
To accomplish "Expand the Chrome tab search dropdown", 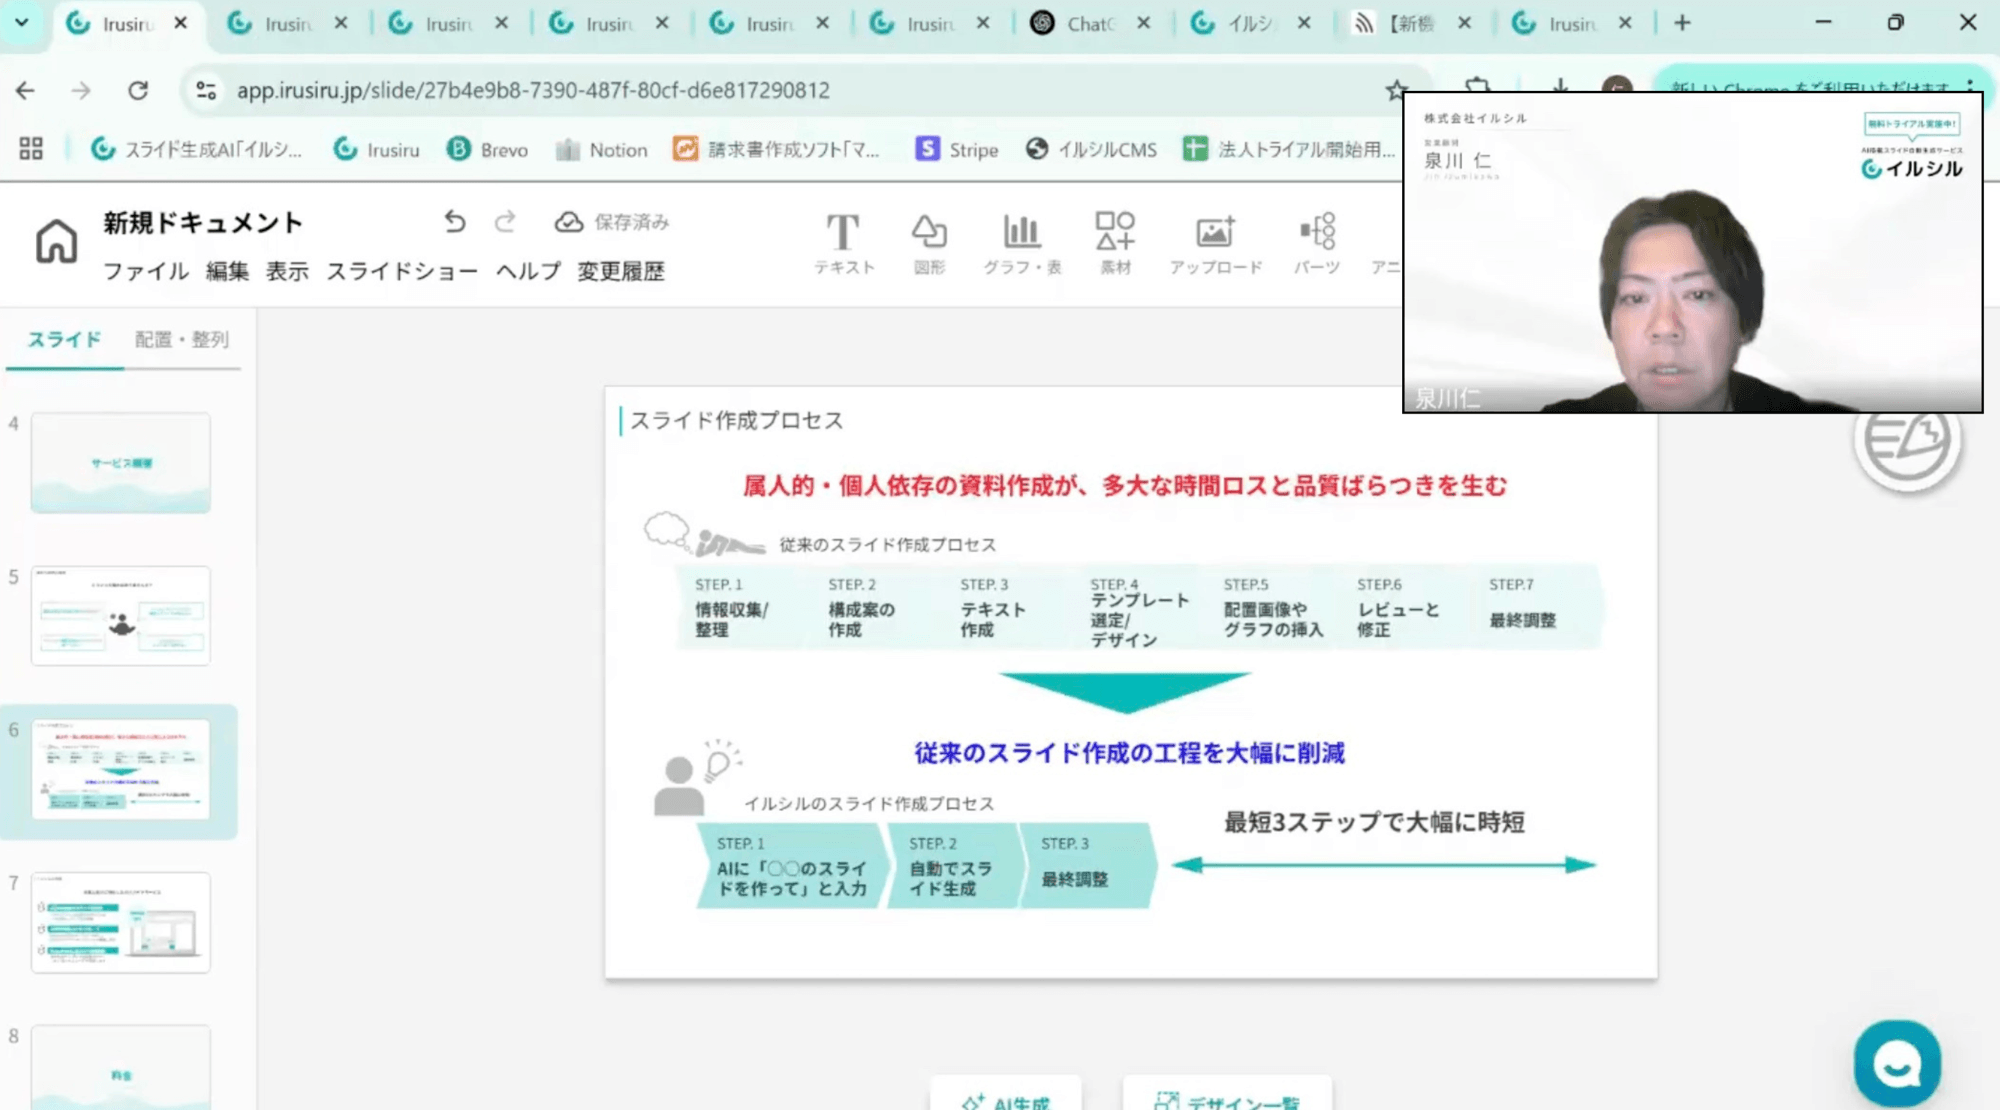I will click(x=21, y=22).
